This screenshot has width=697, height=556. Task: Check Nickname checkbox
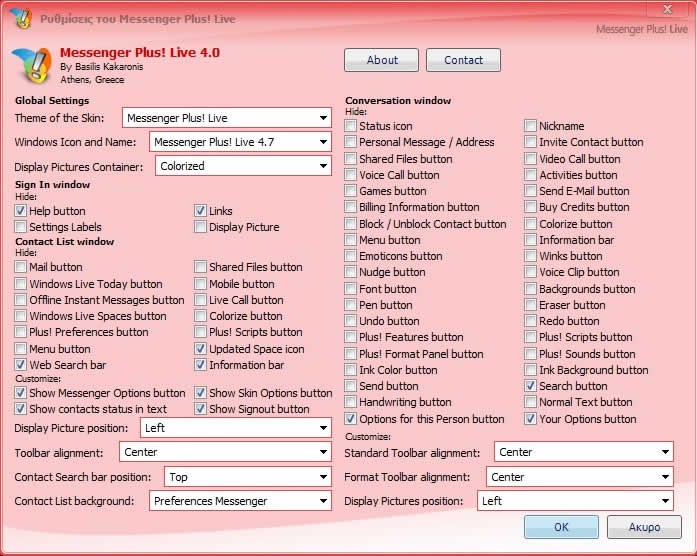coord(530,126)
